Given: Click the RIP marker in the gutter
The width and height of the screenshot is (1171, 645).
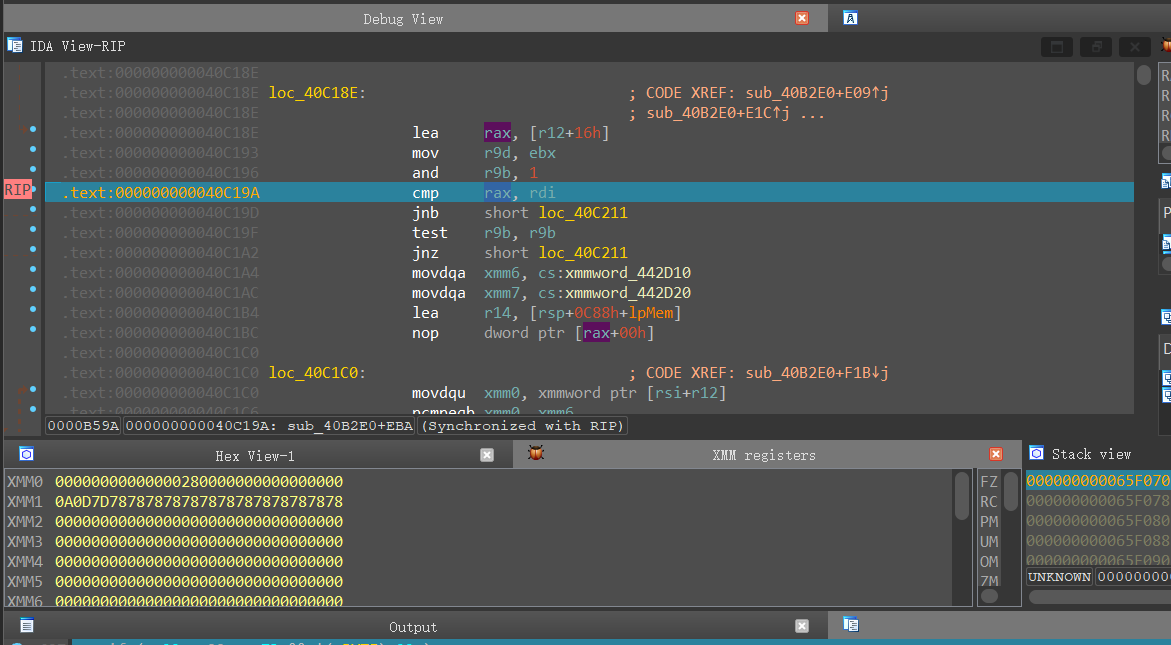Looking at the screenshot, I should 18,190.
